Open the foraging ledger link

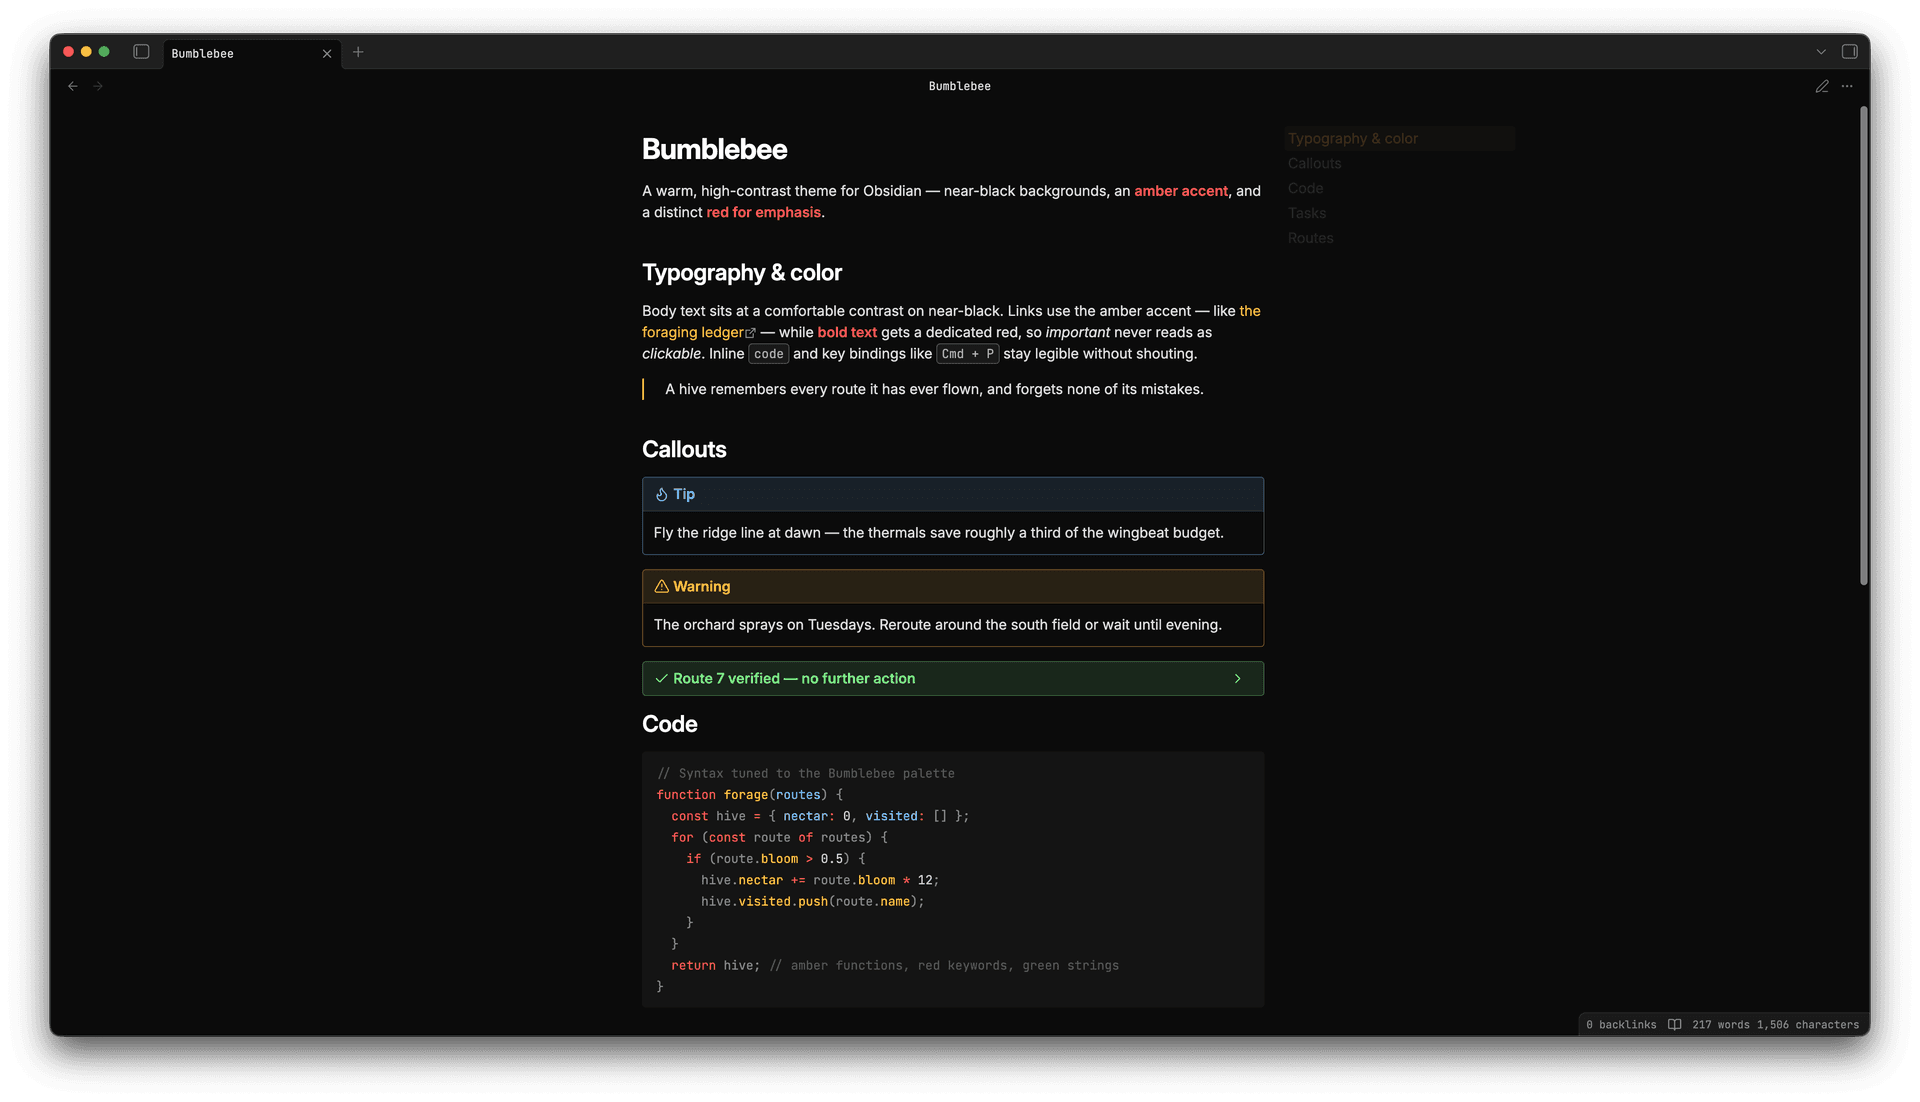[693, 332]
